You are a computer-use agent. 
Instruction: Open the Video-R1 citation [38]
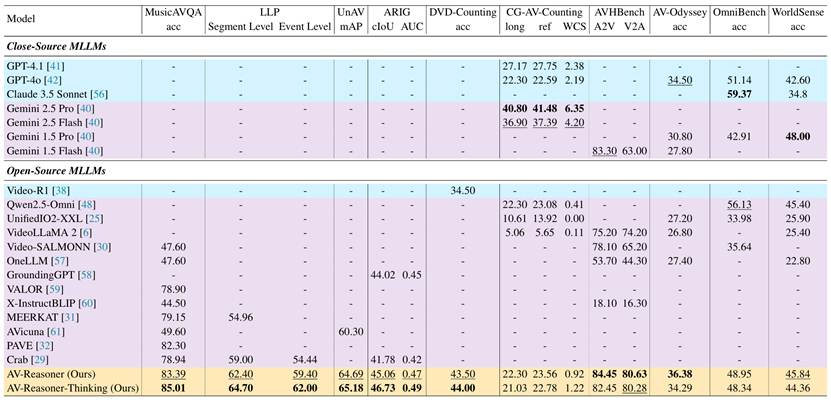(60, 190)
